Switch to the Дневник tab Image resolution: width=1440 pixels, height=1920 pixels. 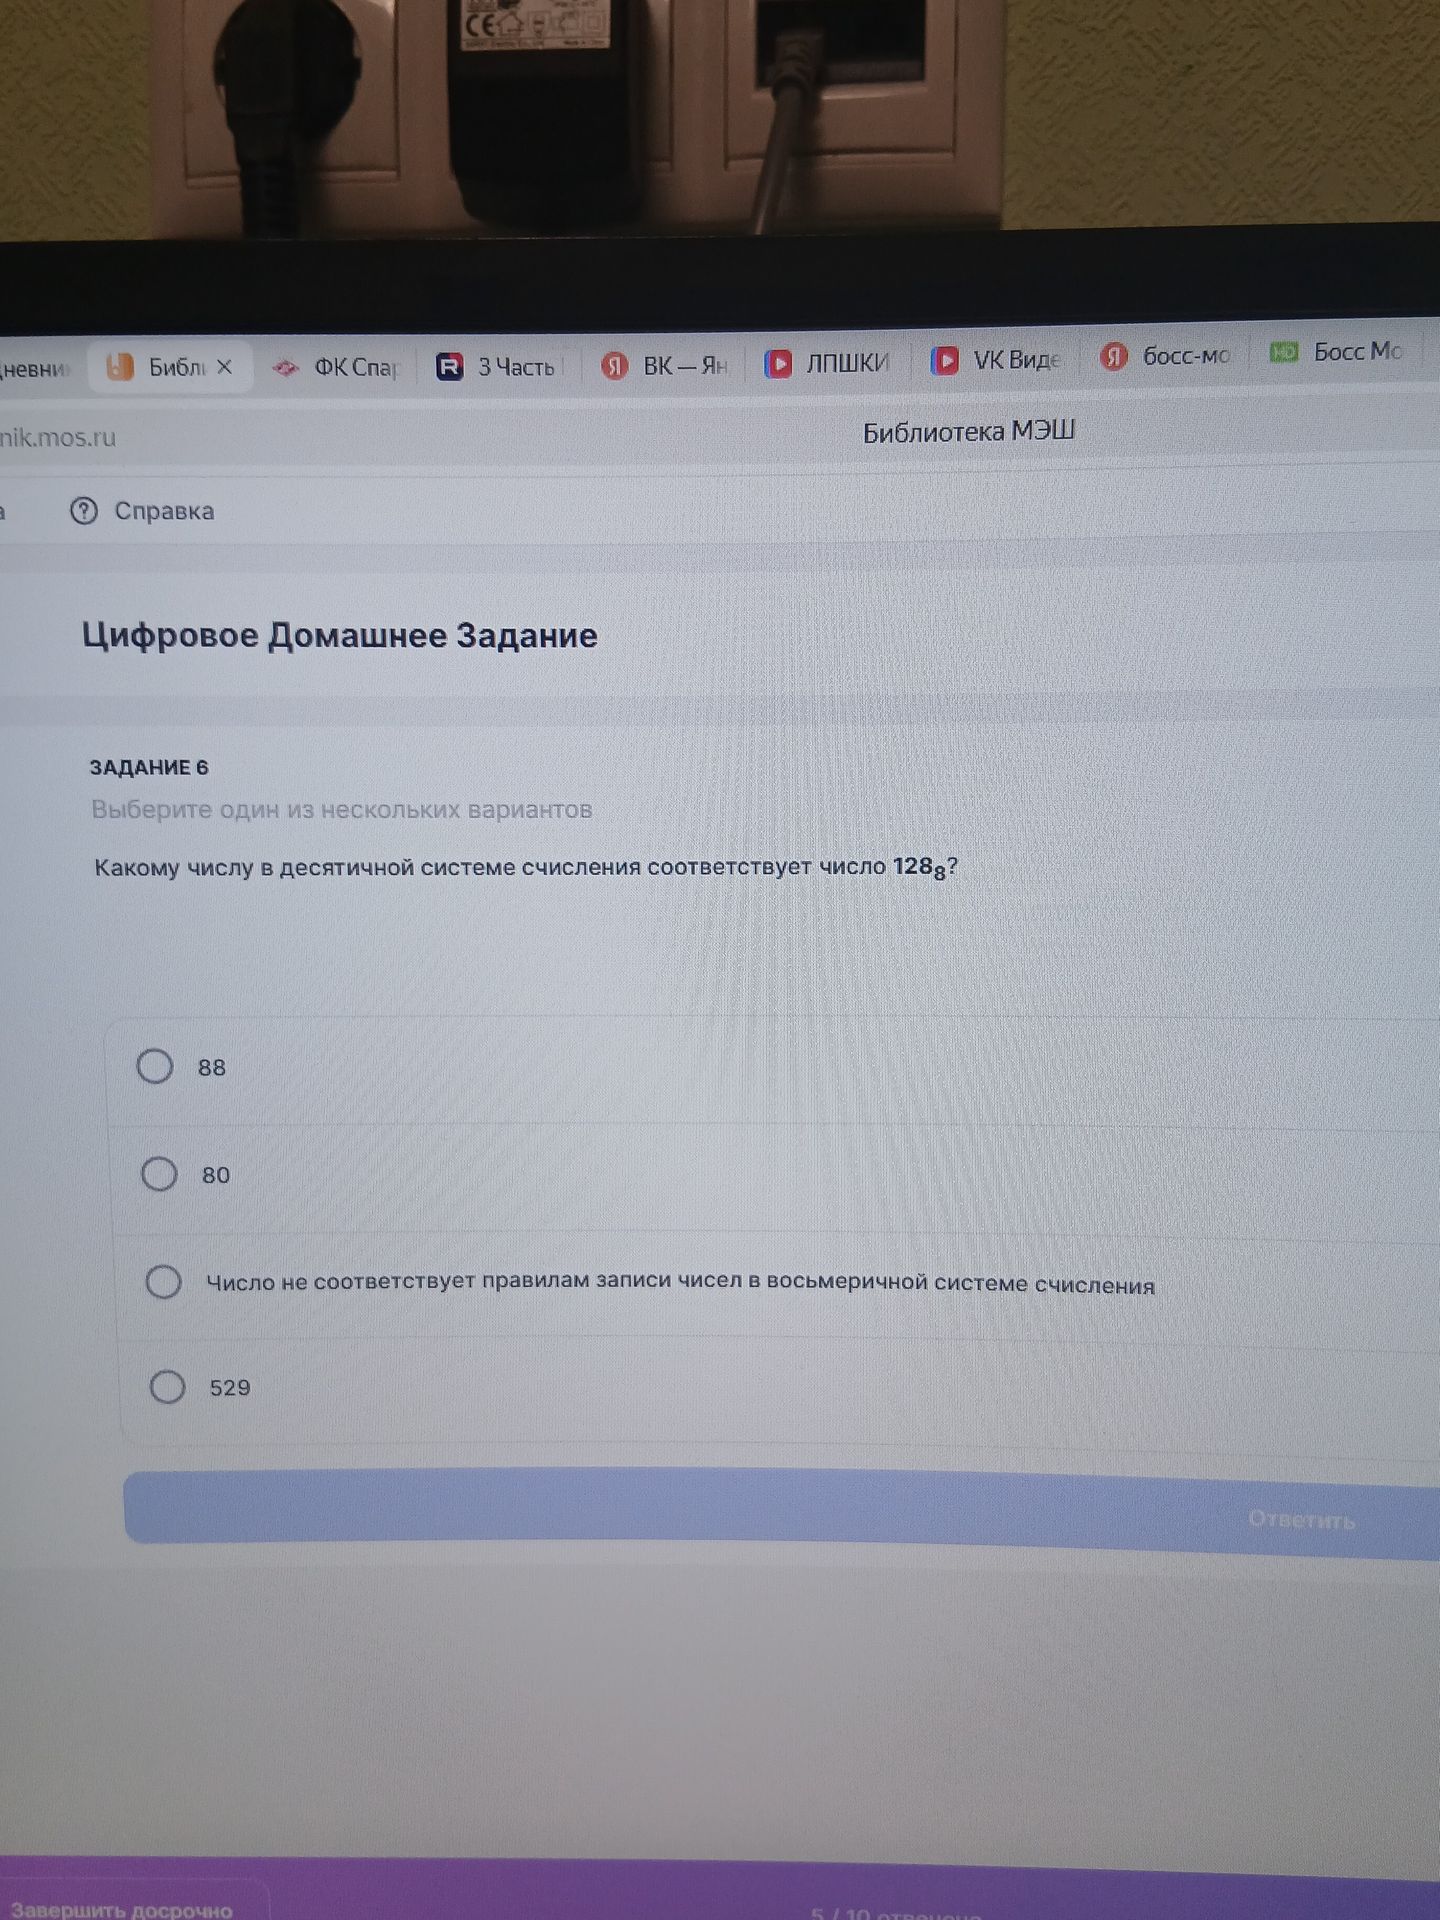tap(36, 369)
